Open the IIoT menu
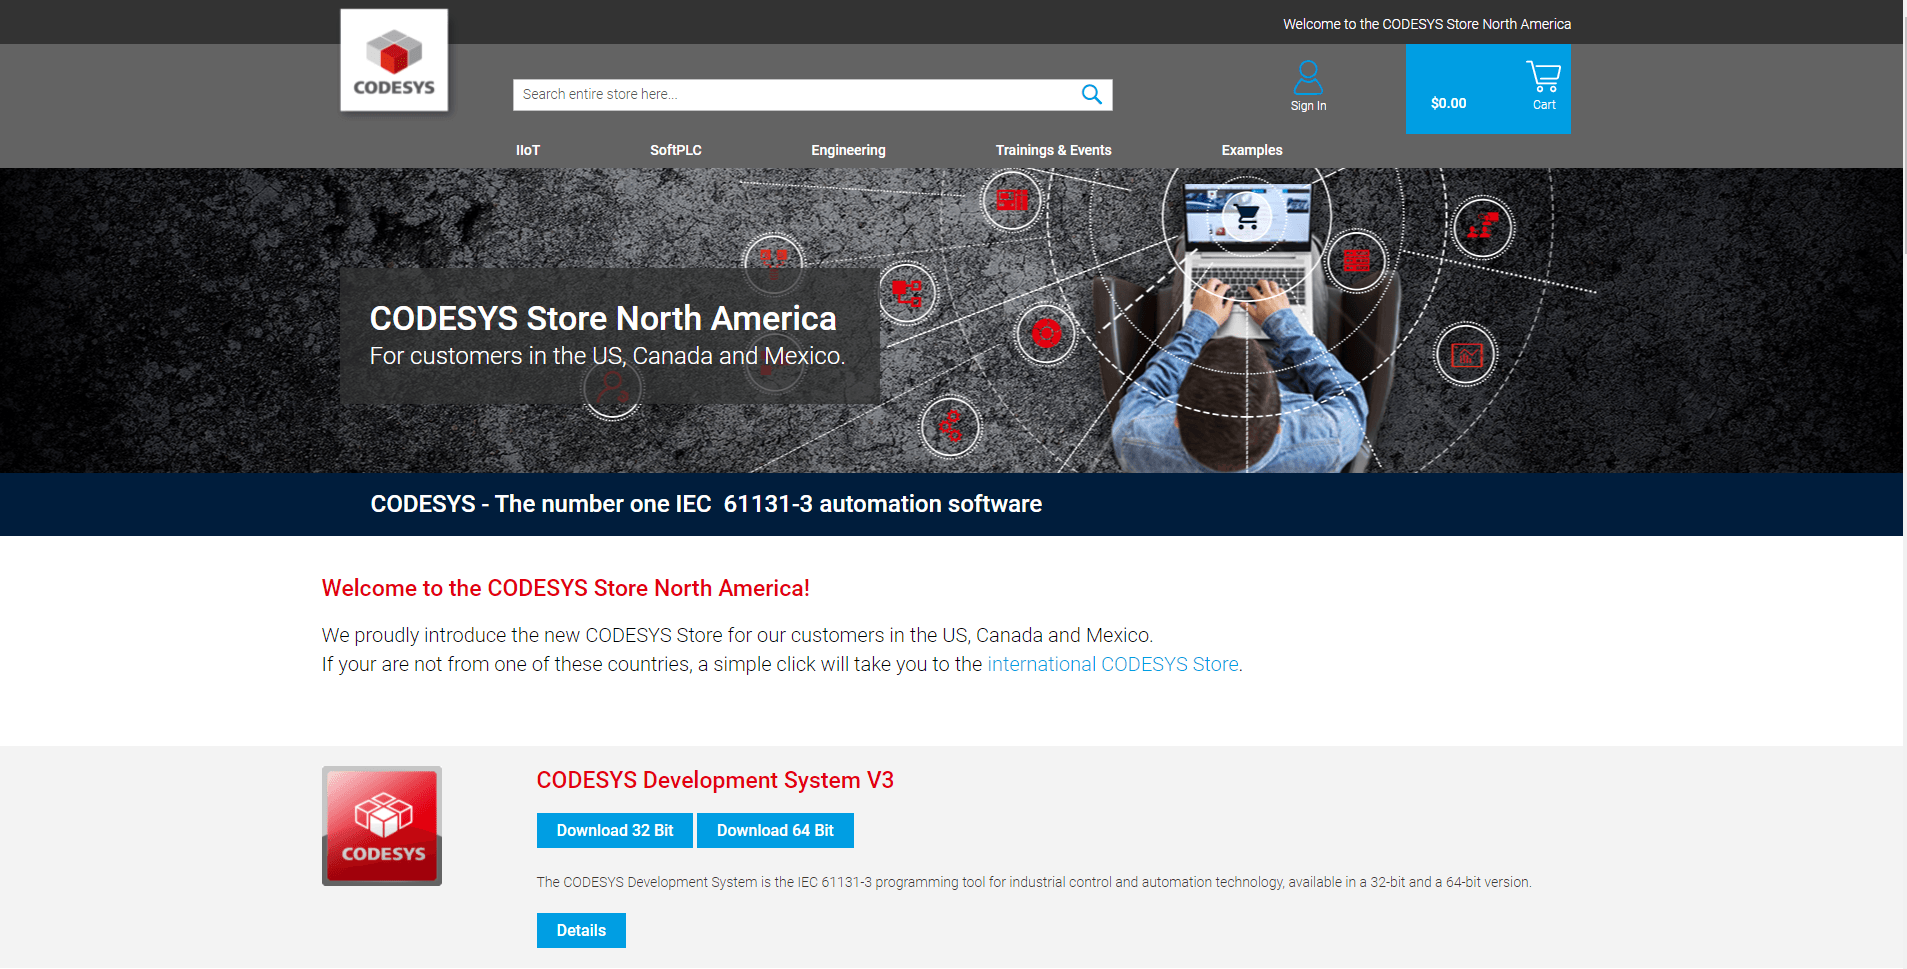The image size is (1907, 969). tap(528, 150)
